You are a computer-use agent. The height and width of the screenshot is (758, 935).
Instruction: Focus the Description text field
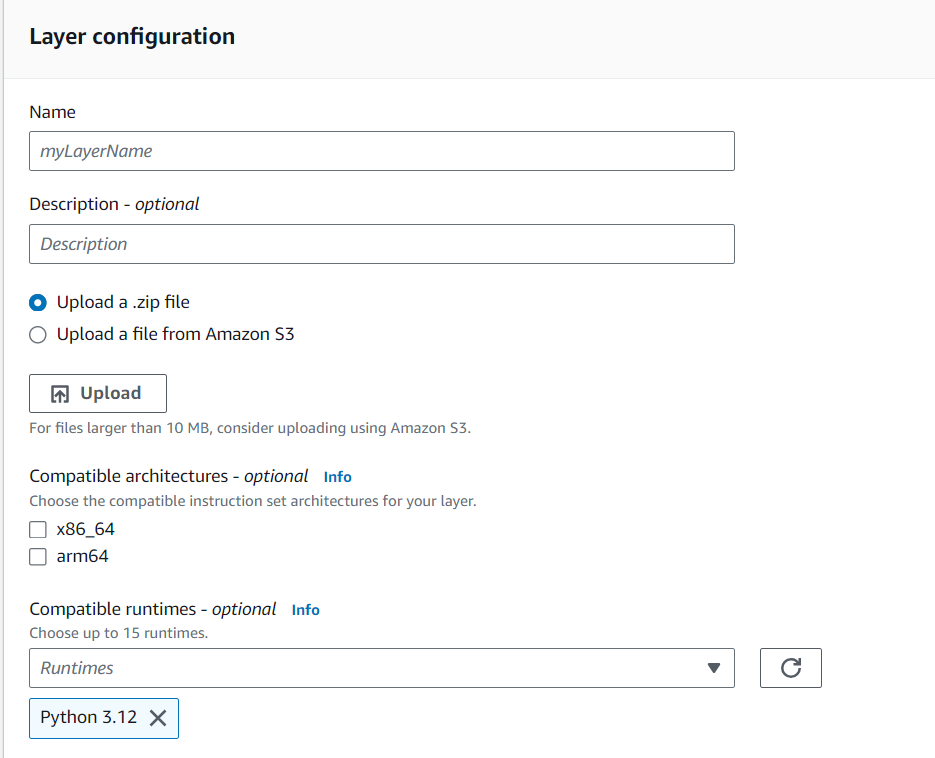point(381,244)
